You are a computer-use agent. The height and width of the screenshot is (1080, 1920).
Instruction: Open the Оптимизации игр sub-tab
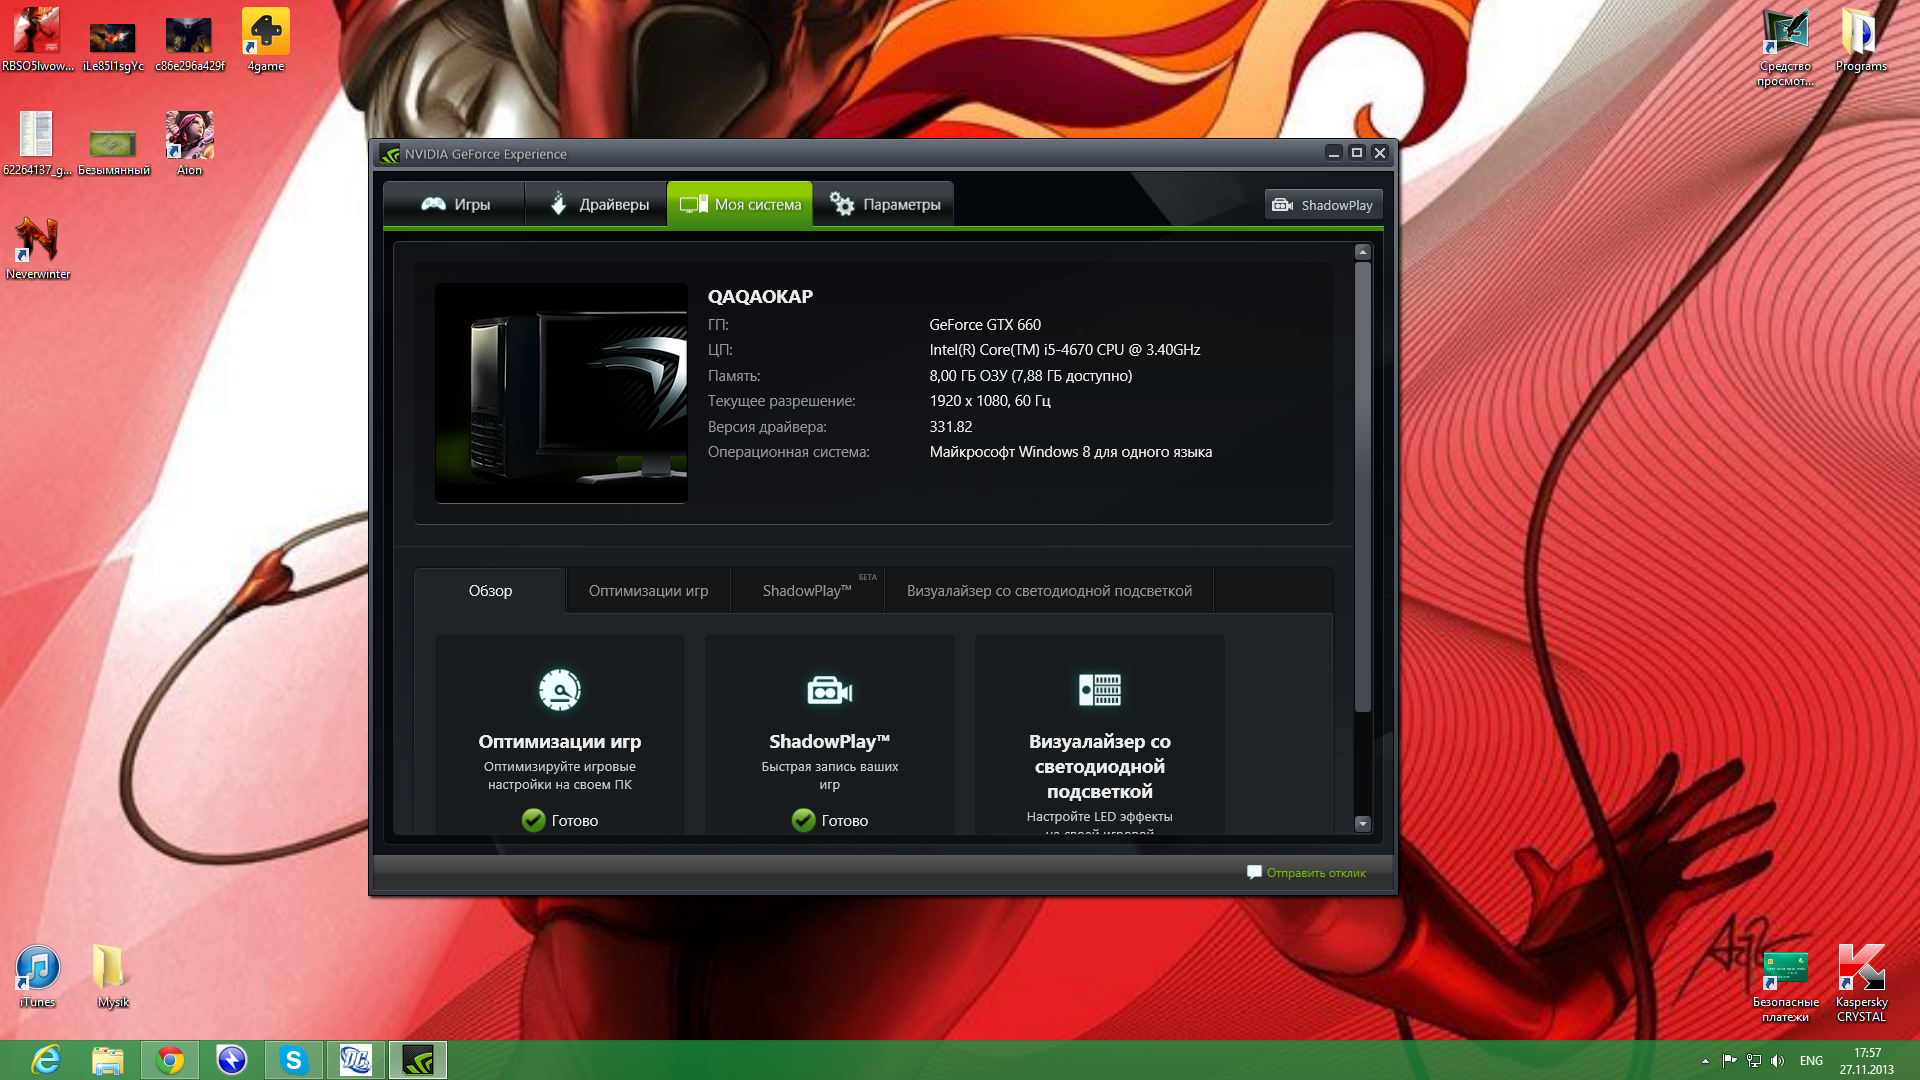tap(648, 591)
